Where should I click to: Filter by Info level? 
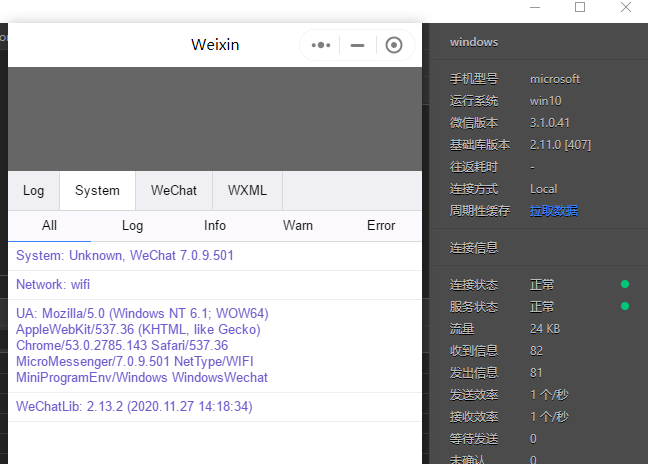click(215, 226)
